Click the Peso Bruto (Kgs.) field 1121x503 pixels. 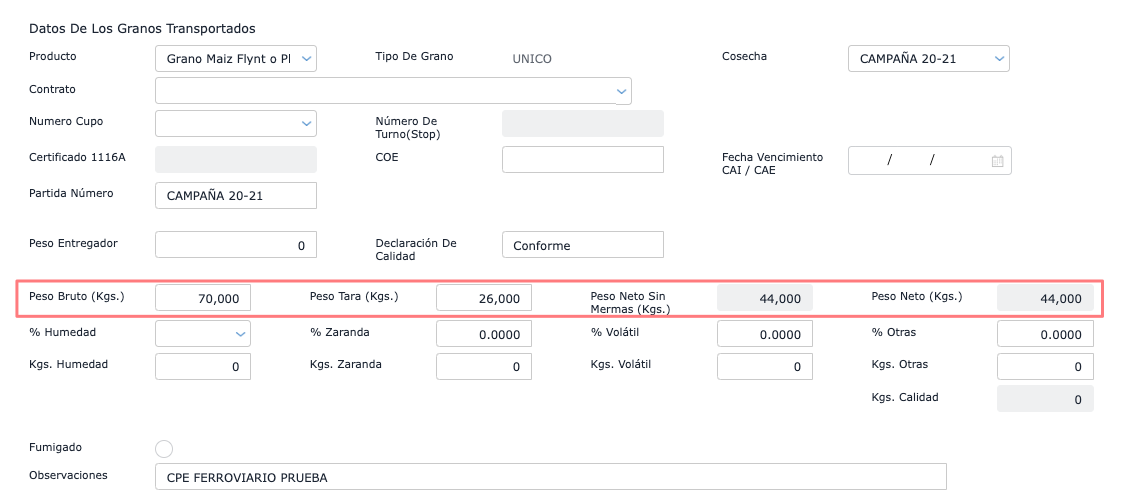203,298
